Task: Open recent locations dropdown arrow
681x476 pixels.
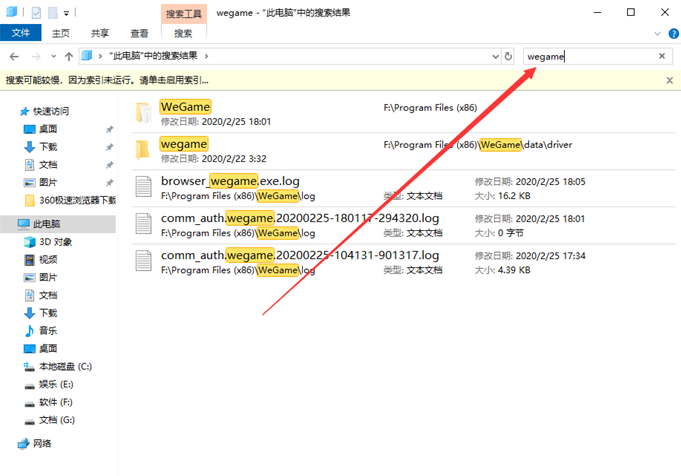Action: tap(53, 56)
